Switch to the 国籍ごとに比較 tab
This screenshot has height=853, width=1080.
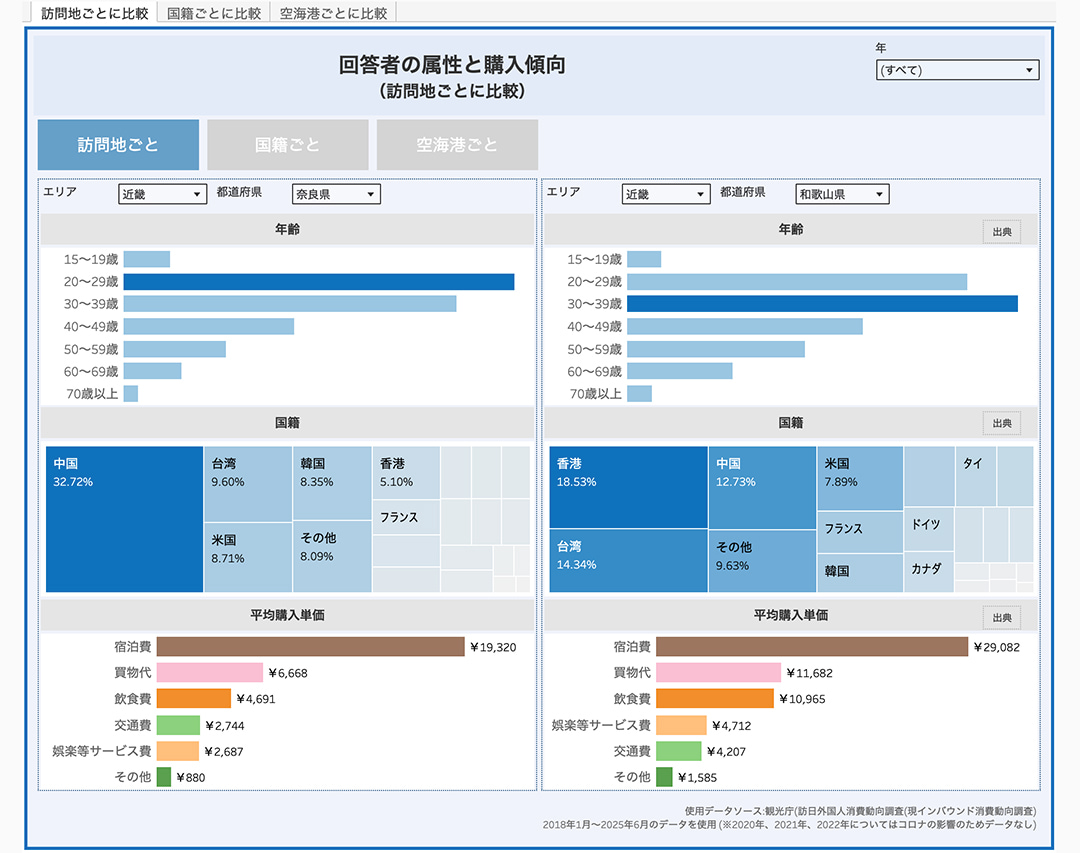214,13
